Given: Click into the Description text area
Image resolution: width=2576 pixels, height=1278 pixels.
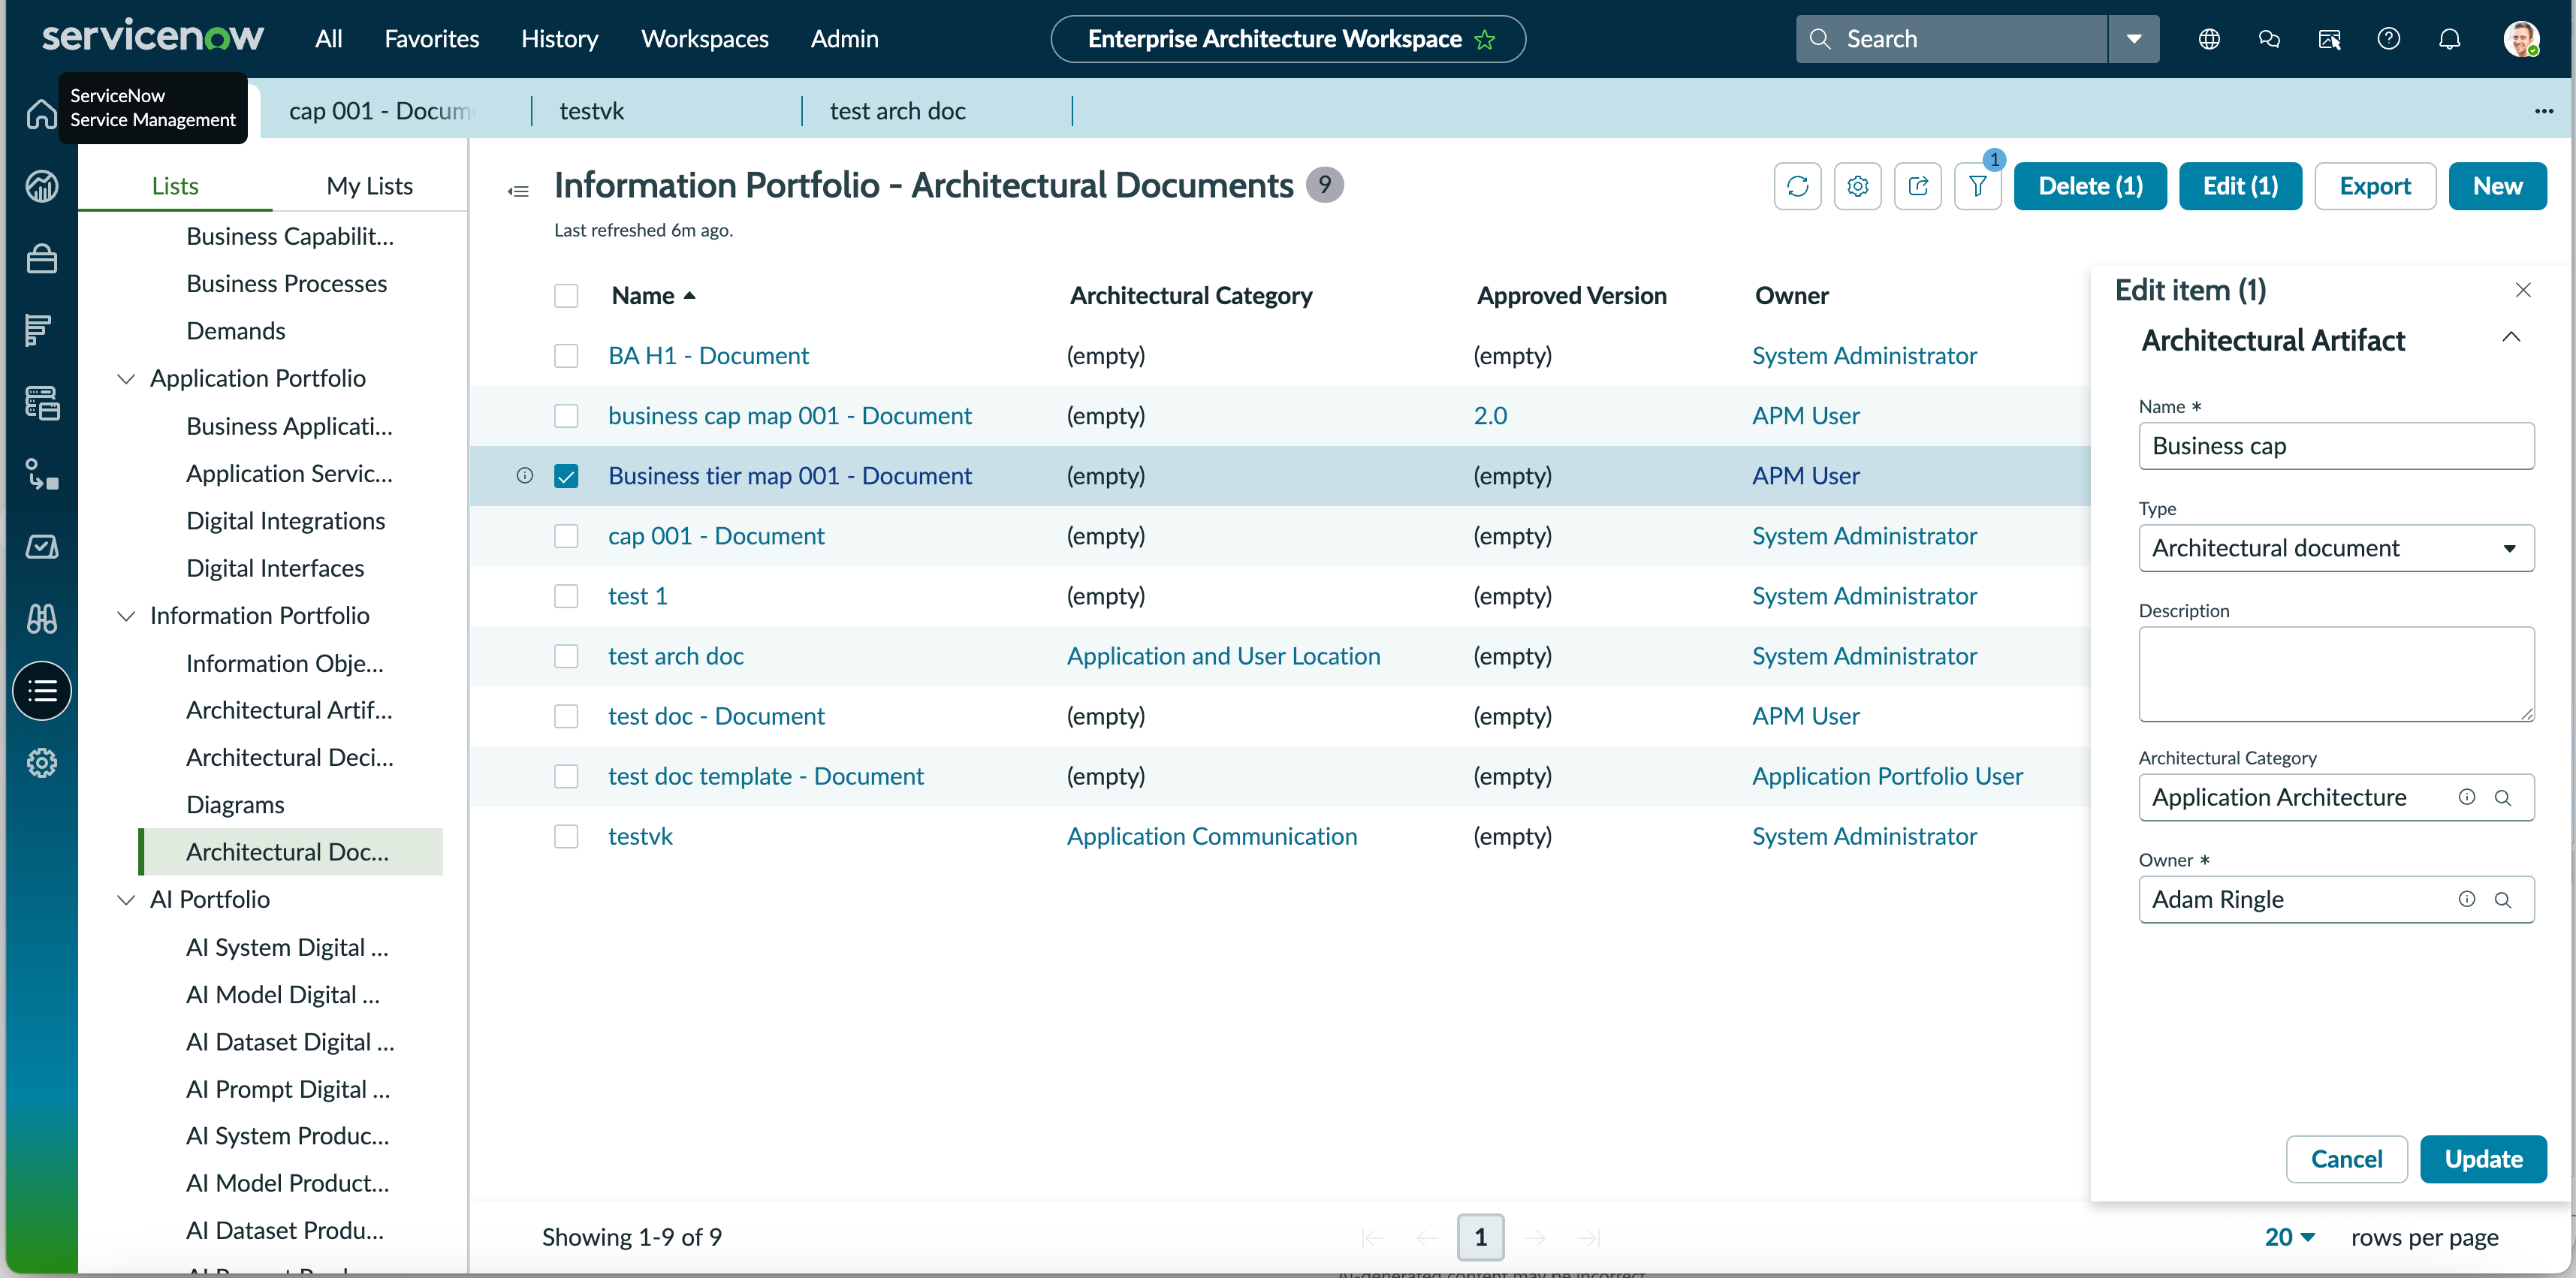Looking at the screenshot, I should pos(2335,674).
